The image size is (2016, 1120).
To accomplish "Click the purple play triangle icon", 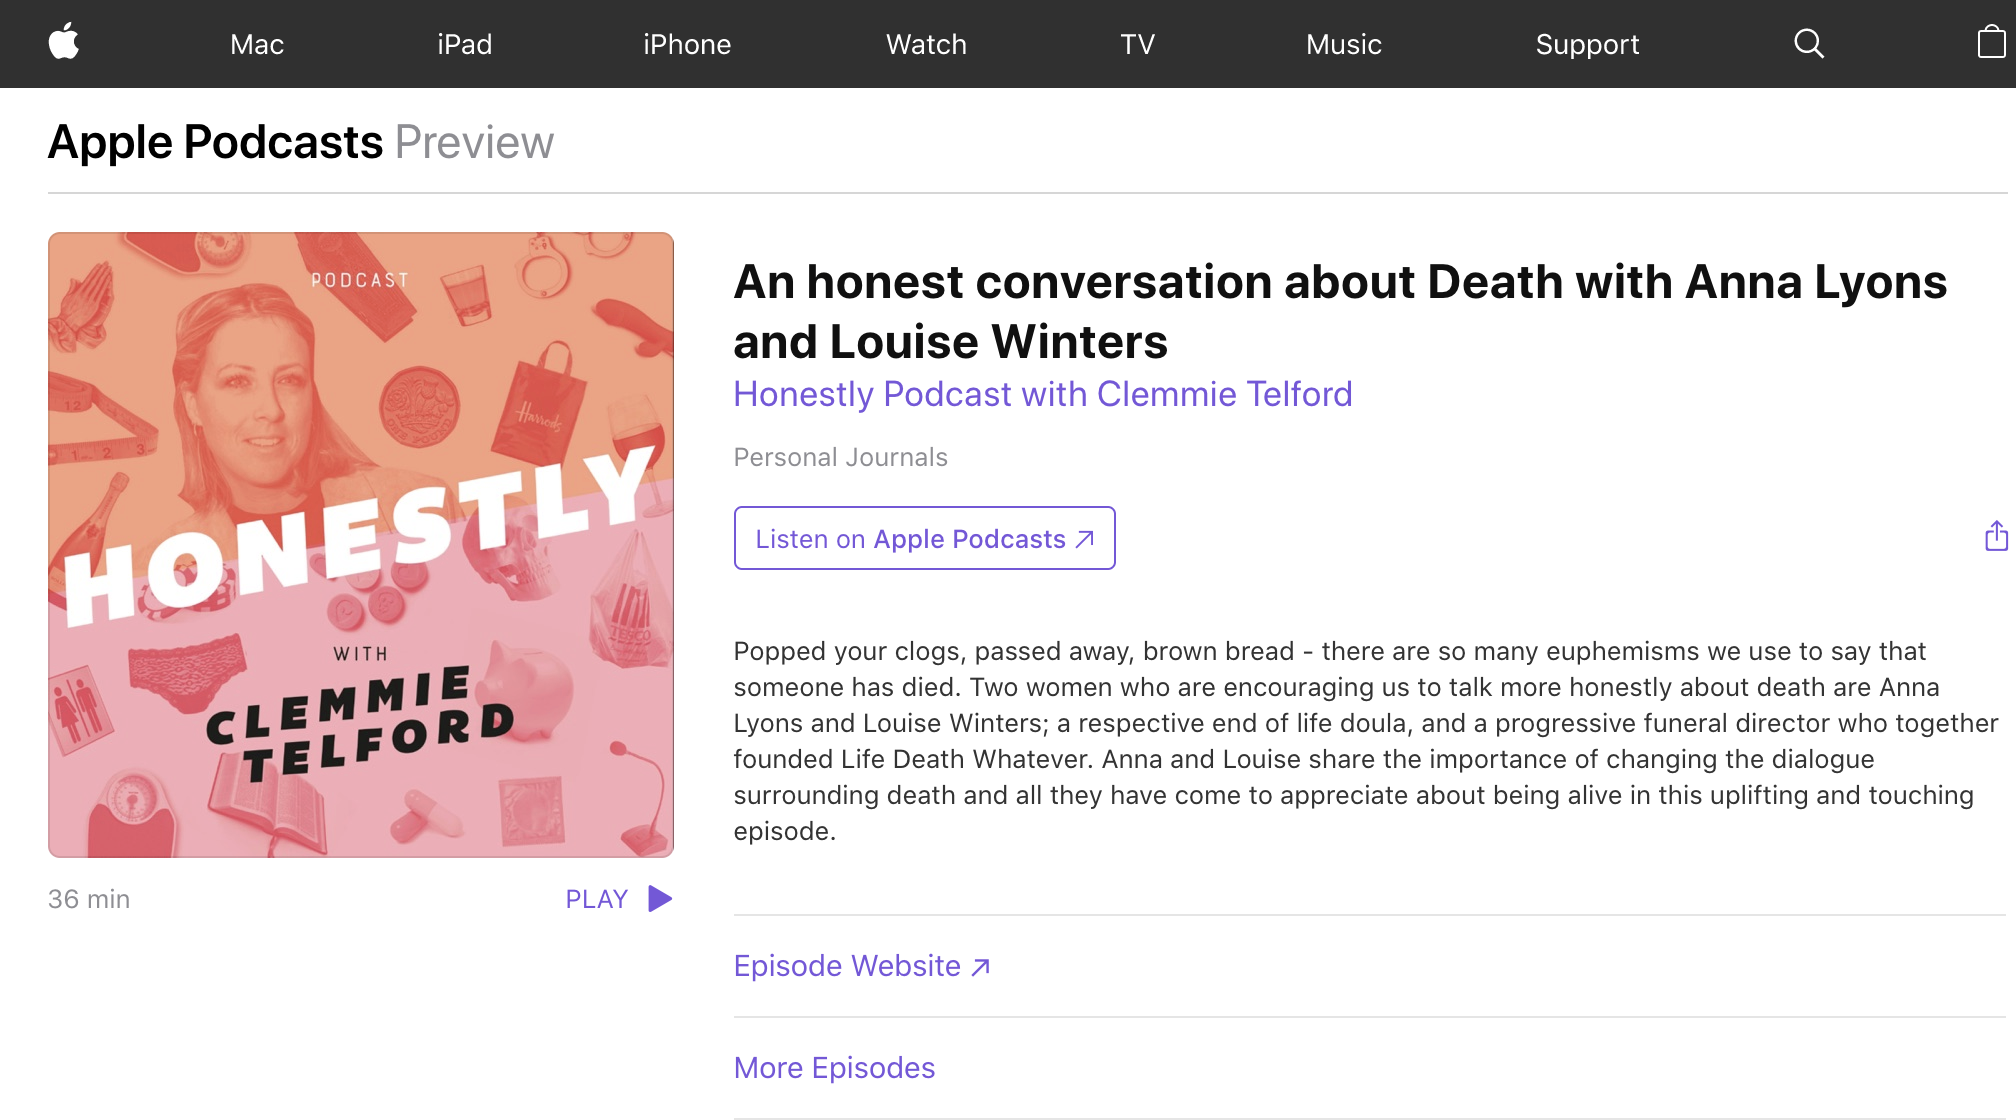I will pos(660,899).
